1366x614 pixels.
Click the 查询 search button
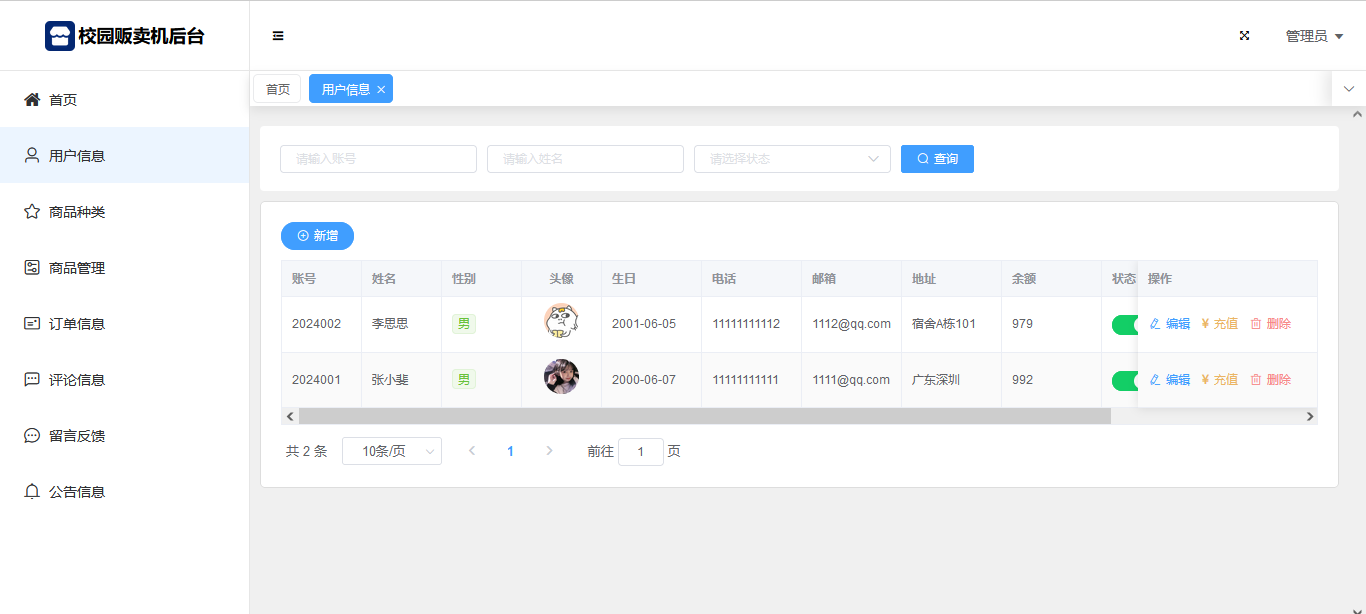(x=937, y=159)
